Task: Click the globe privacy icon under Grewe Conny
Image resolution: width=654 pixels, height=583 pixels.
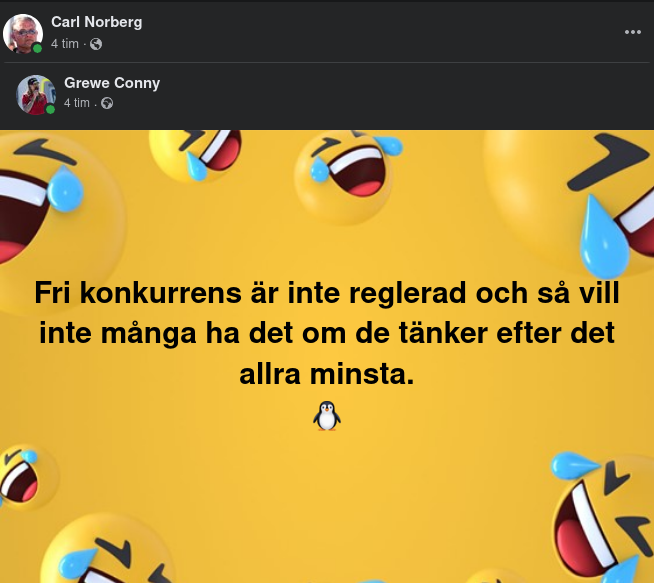Action: pyautogui.click(x=107, y=103)
